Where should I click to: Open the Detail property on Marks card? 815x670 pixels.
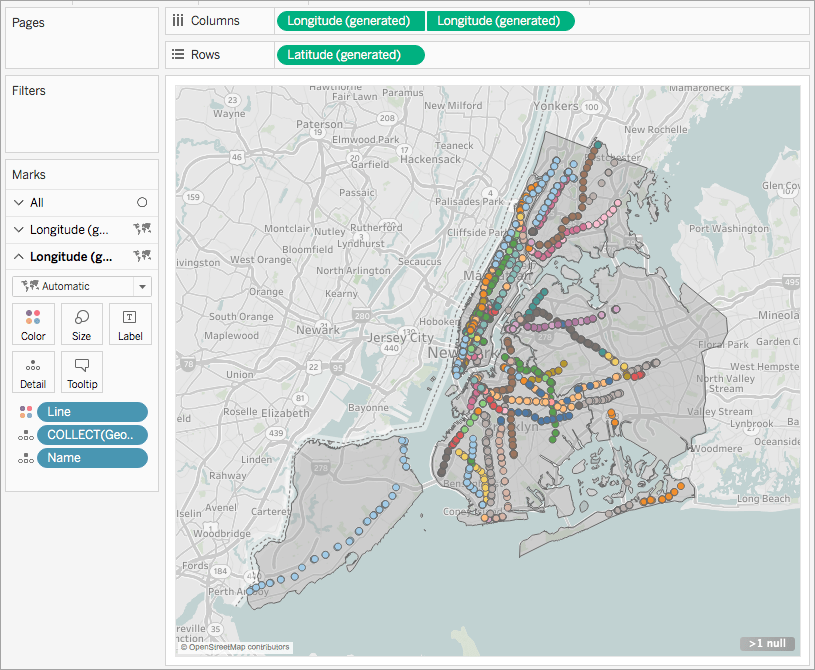click(33, 371)
